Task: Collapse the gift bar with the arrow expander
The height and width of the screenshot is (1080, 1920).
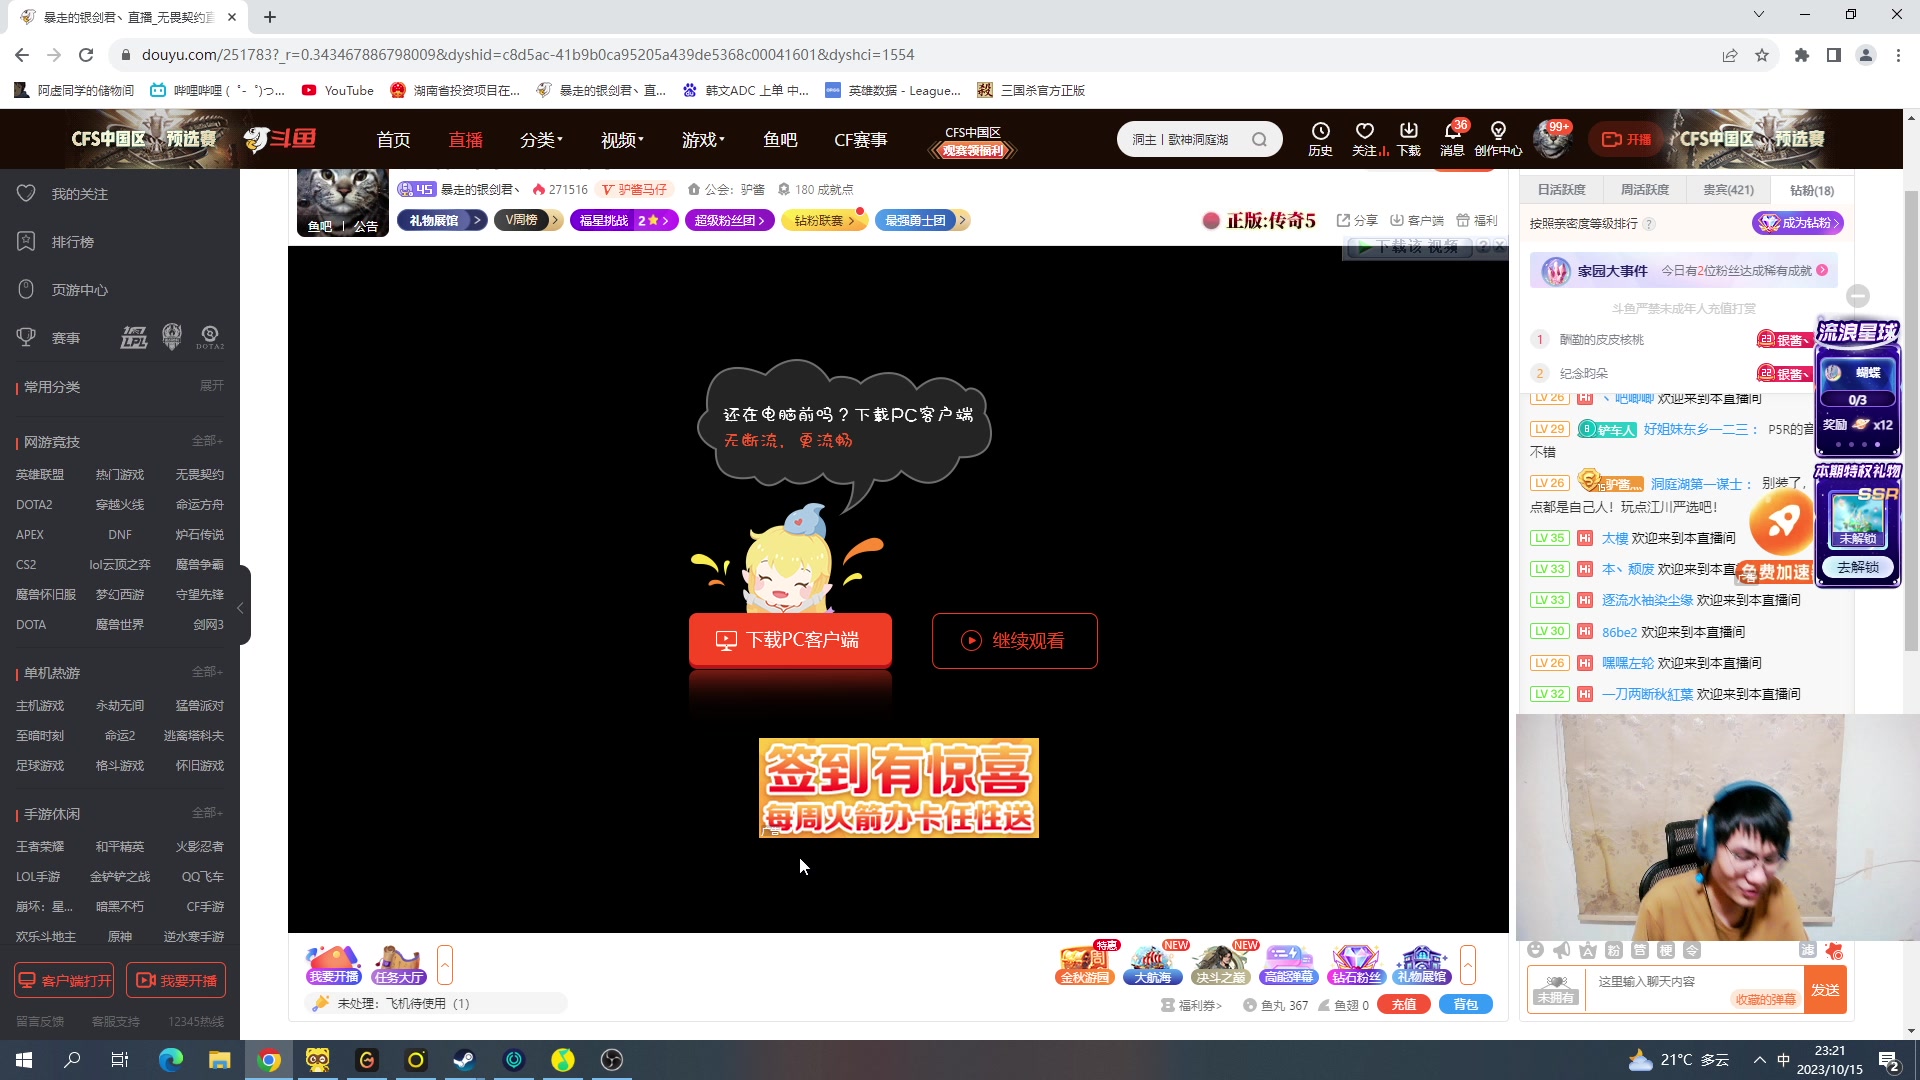Action: click(x=1468, y=963)
